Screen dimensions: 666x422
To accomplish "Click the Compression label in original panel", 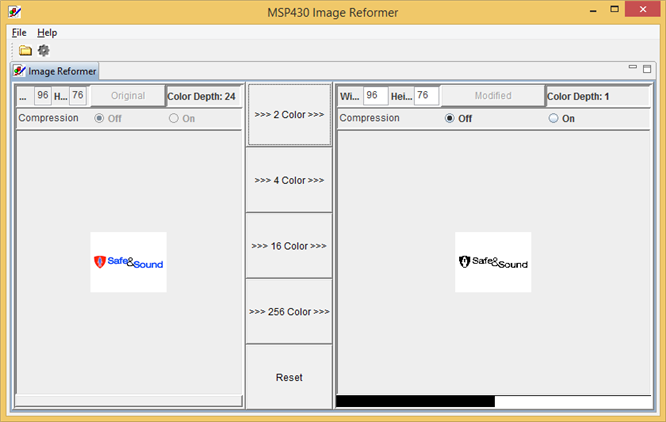I will [x=48, y=118].
